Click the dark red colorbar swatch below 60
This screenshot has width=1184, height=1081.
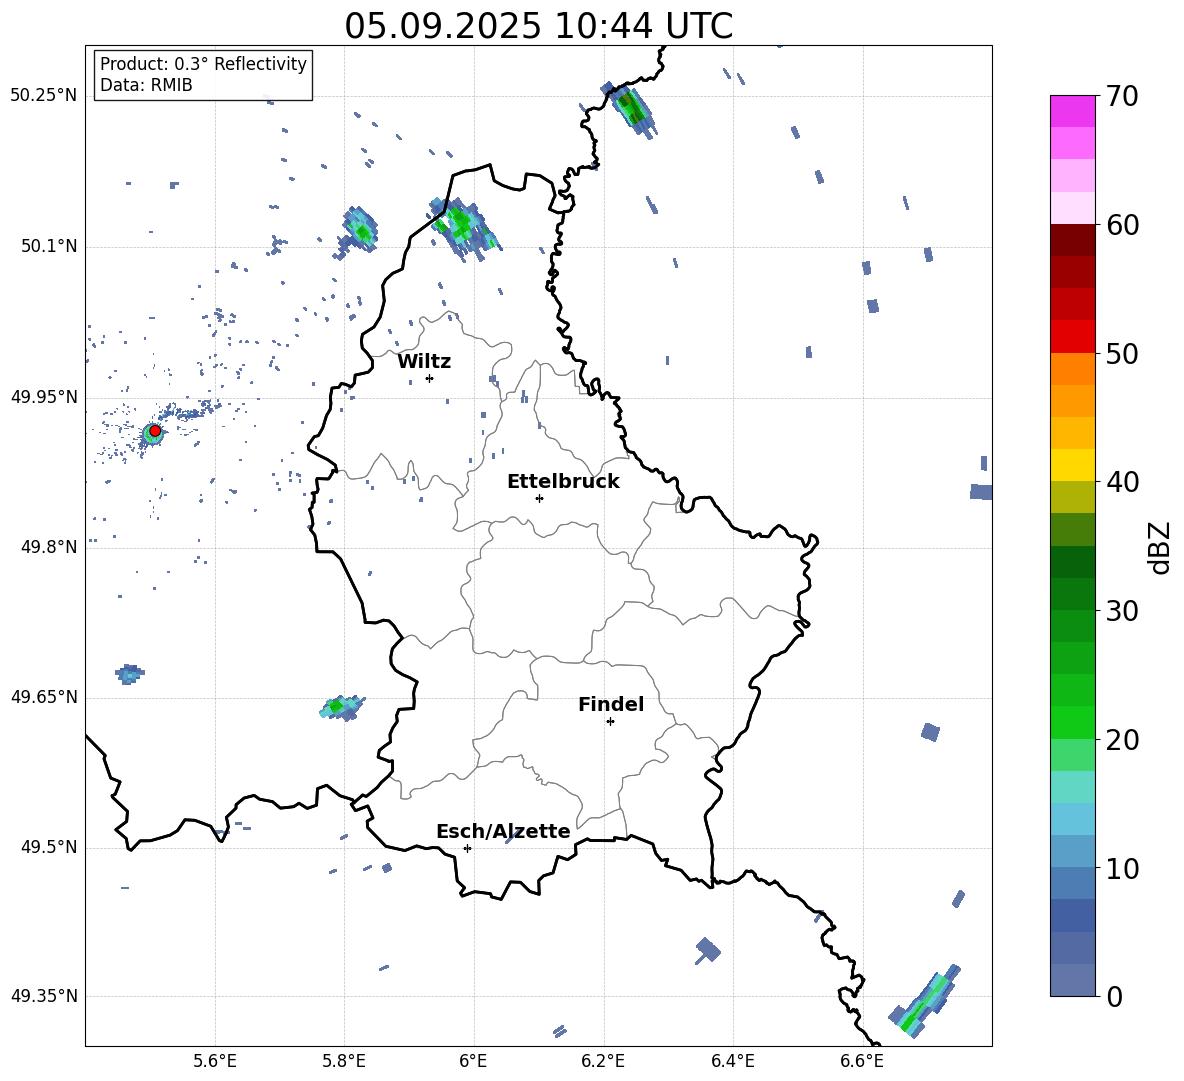1073,240
